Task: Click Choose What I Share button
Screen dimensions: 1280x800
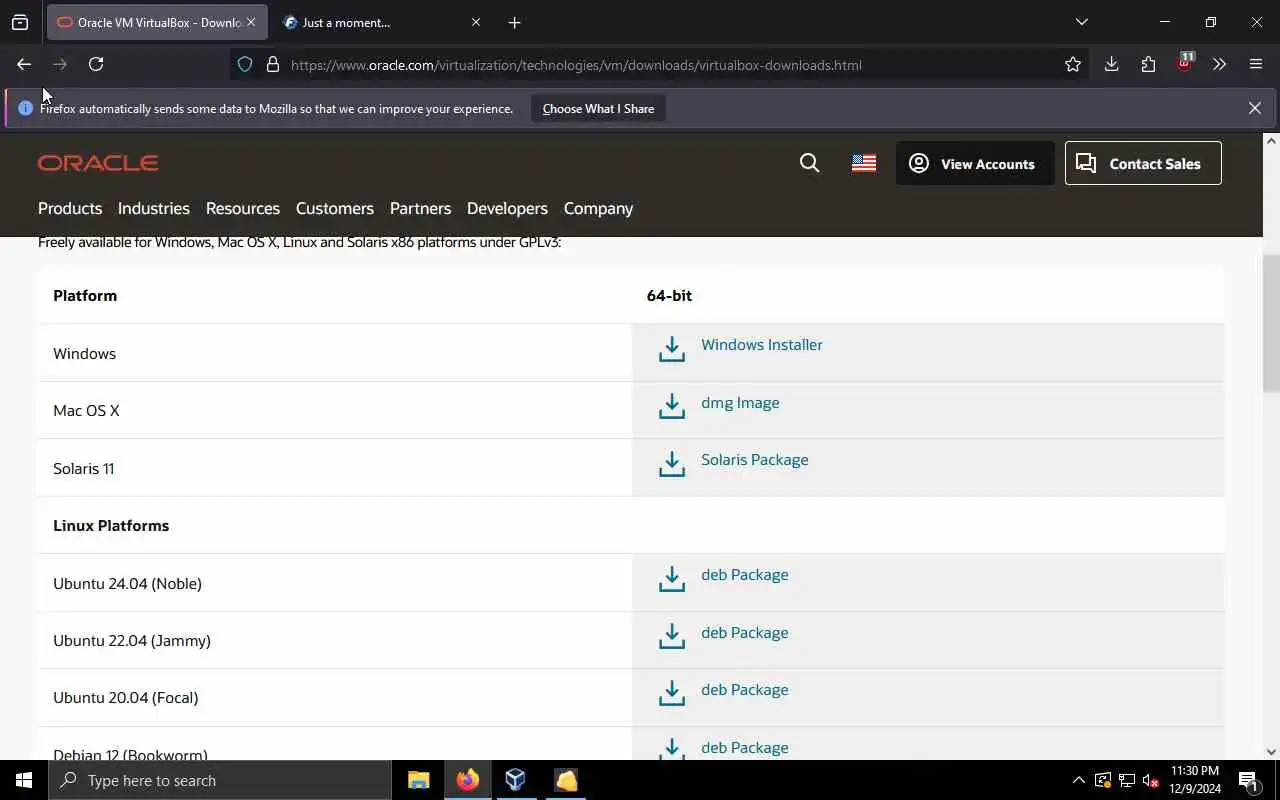Action: (x=598, y=108)
